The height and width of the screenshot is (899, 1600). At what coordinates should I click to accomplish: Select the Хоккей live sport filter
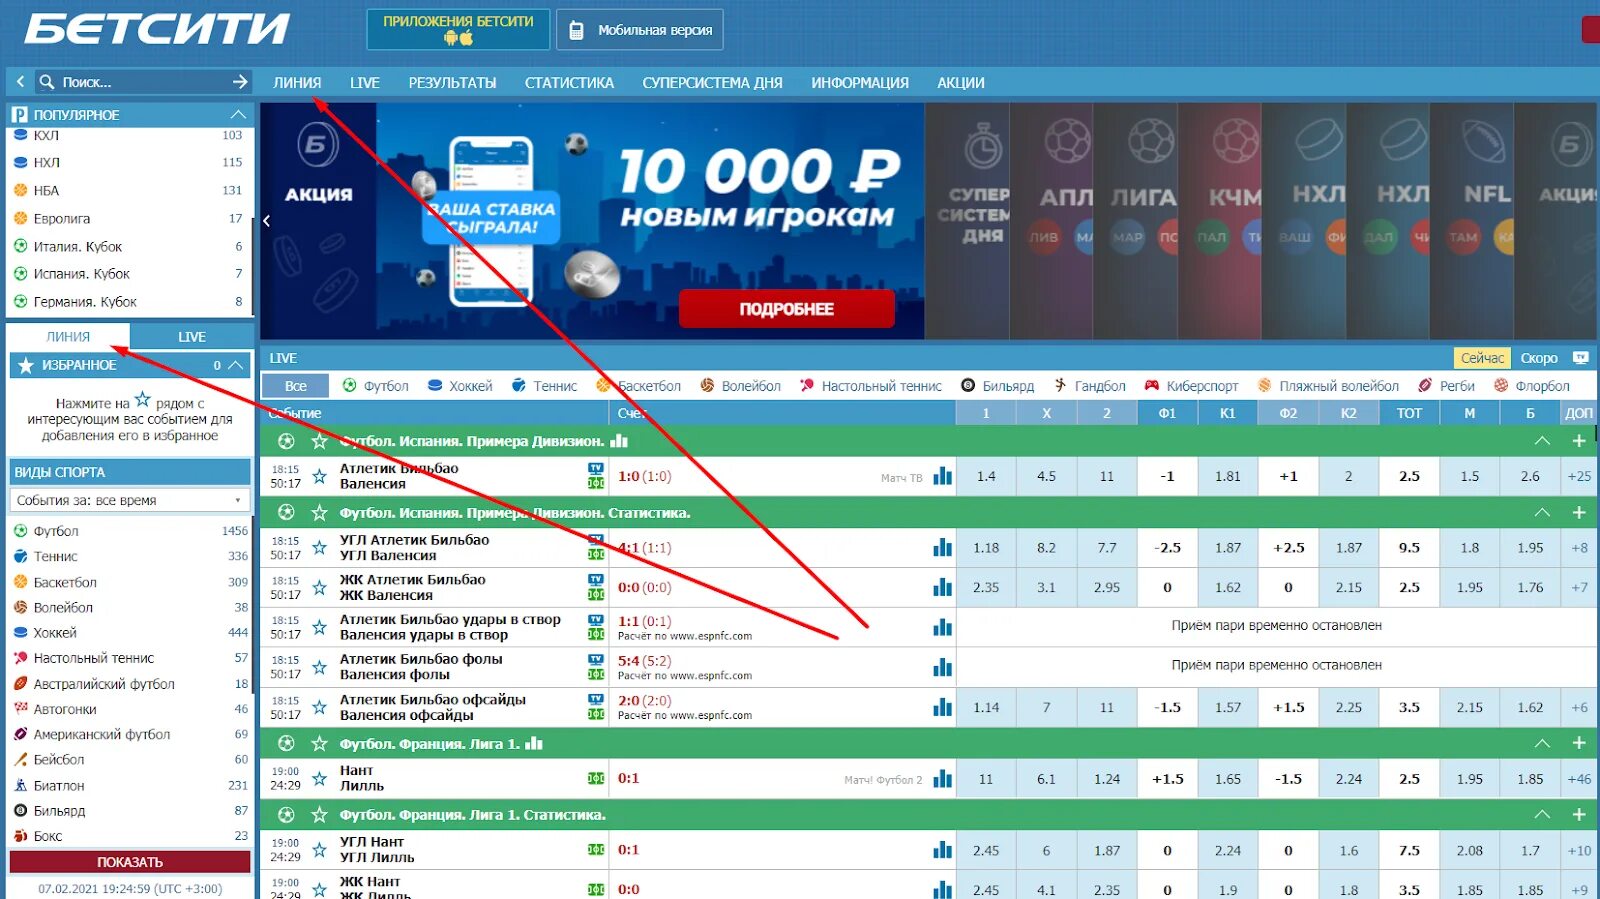tap(460, 386)
